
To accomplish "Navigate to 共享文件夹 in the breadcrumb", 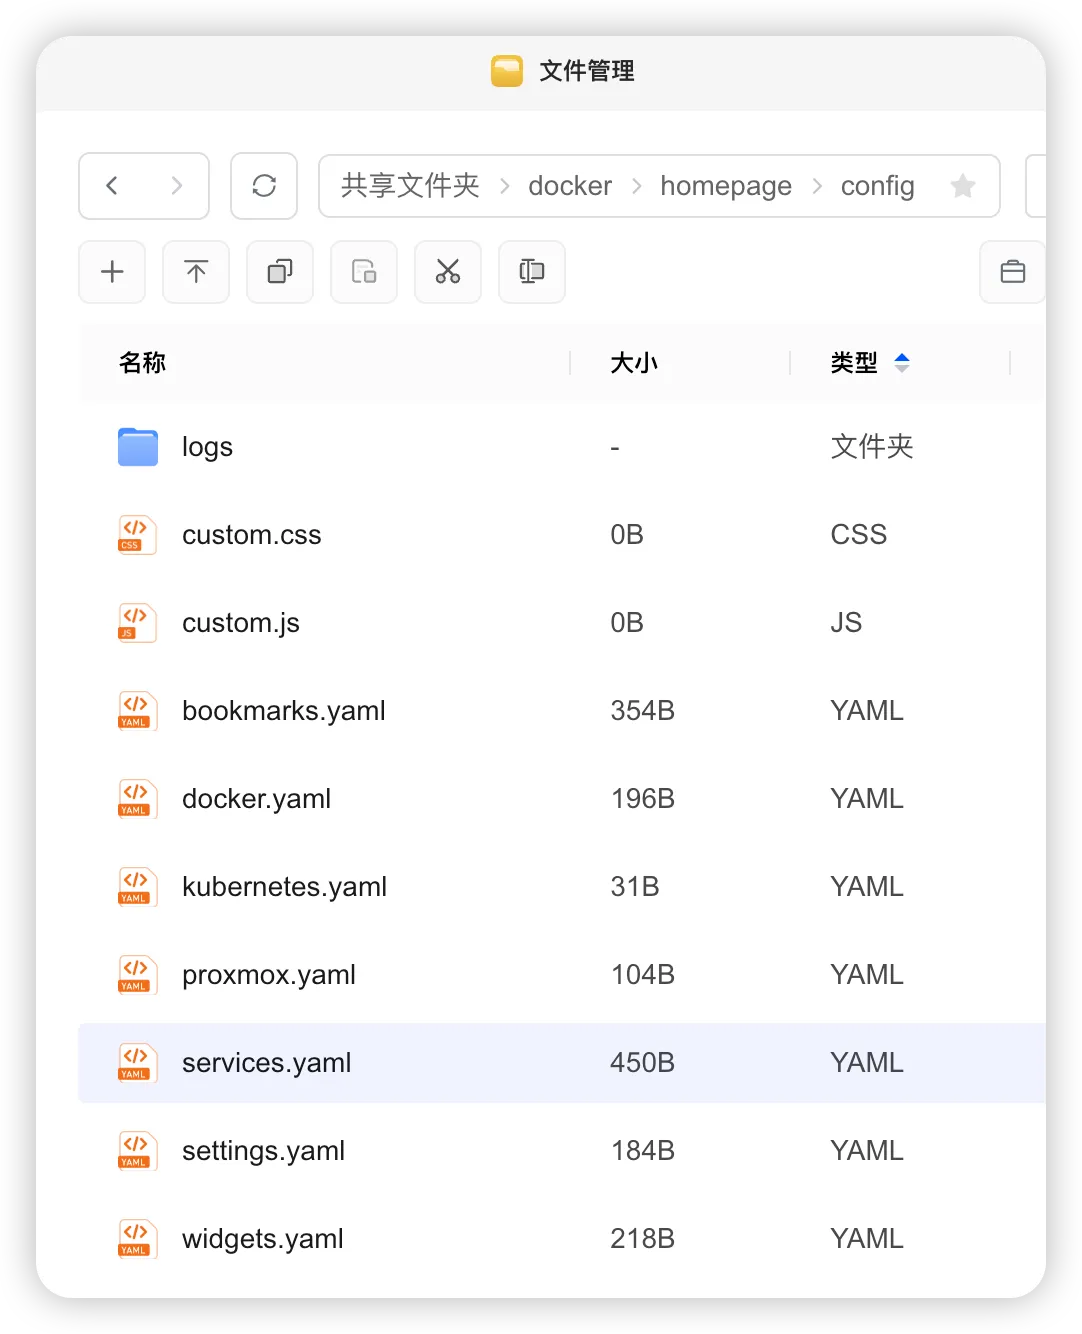I will pos(410,186).
